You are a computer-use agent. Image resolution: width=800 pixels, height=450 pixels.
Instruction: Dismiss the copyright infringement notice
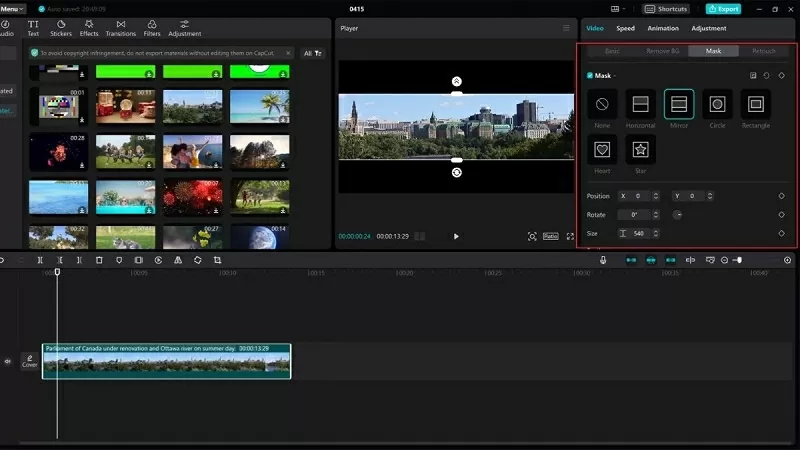pos(288,53)
